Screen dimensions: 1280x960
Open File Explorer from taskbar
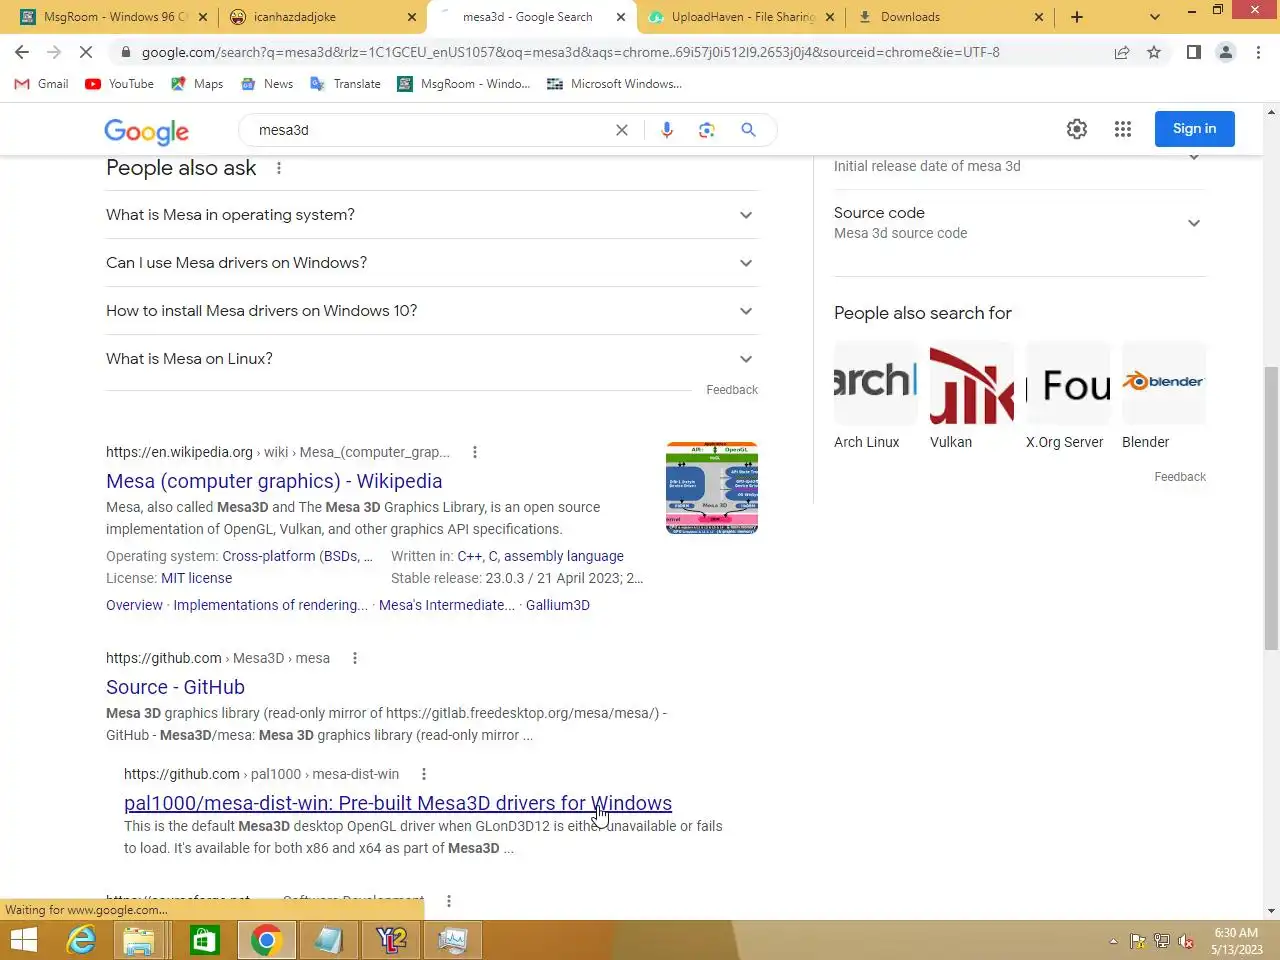pos(139,940)
